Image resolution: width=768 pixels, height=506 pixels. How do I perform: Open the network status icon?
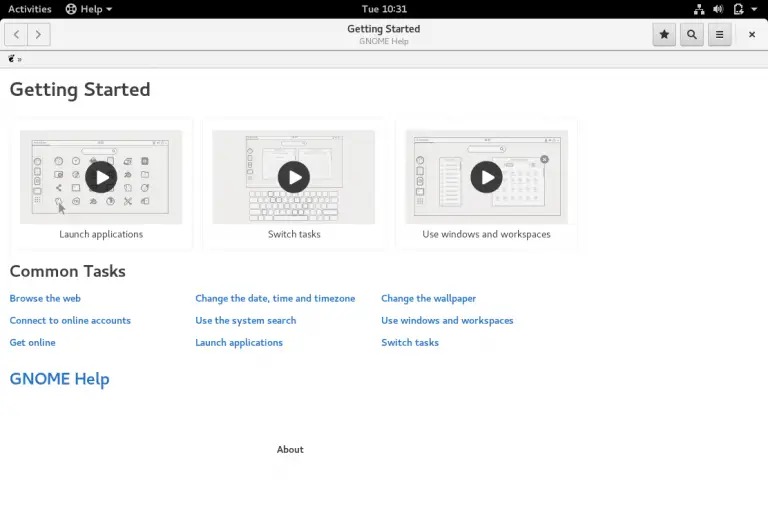pyautogui.click(x=699, y=9)
